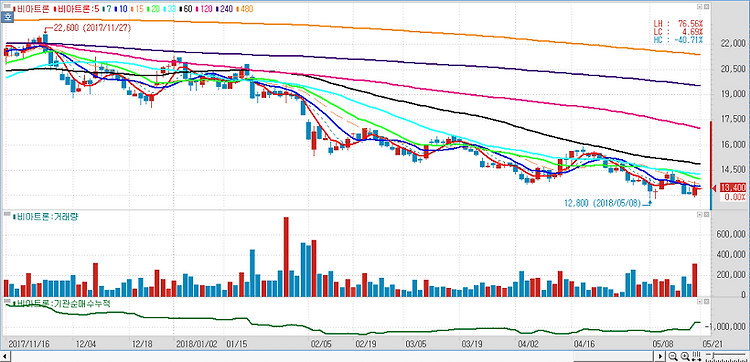Click the bar spacing arrows icon
The height and width of the screenshot is (362, 750).
pos(696,356)
